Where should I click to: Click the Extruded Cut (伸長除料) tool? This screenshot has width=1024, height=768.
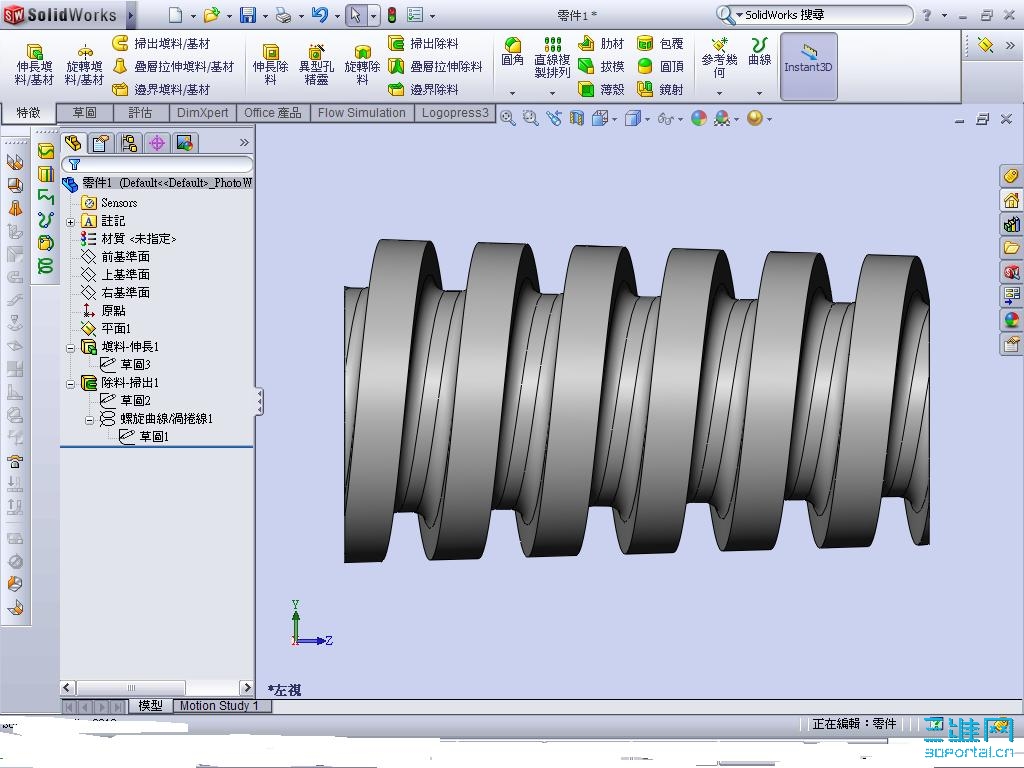(x=270, y=64)
